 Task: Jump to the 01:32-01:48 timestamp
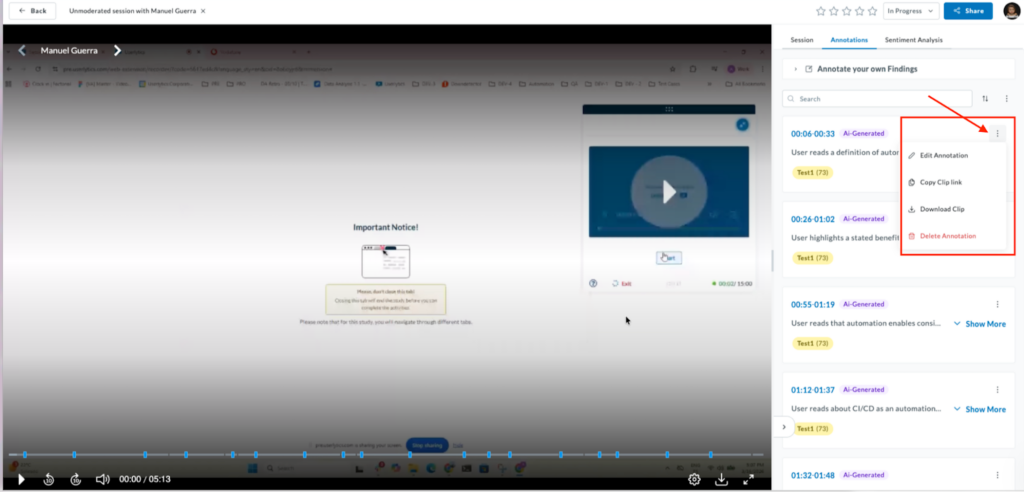pos(812,476)
